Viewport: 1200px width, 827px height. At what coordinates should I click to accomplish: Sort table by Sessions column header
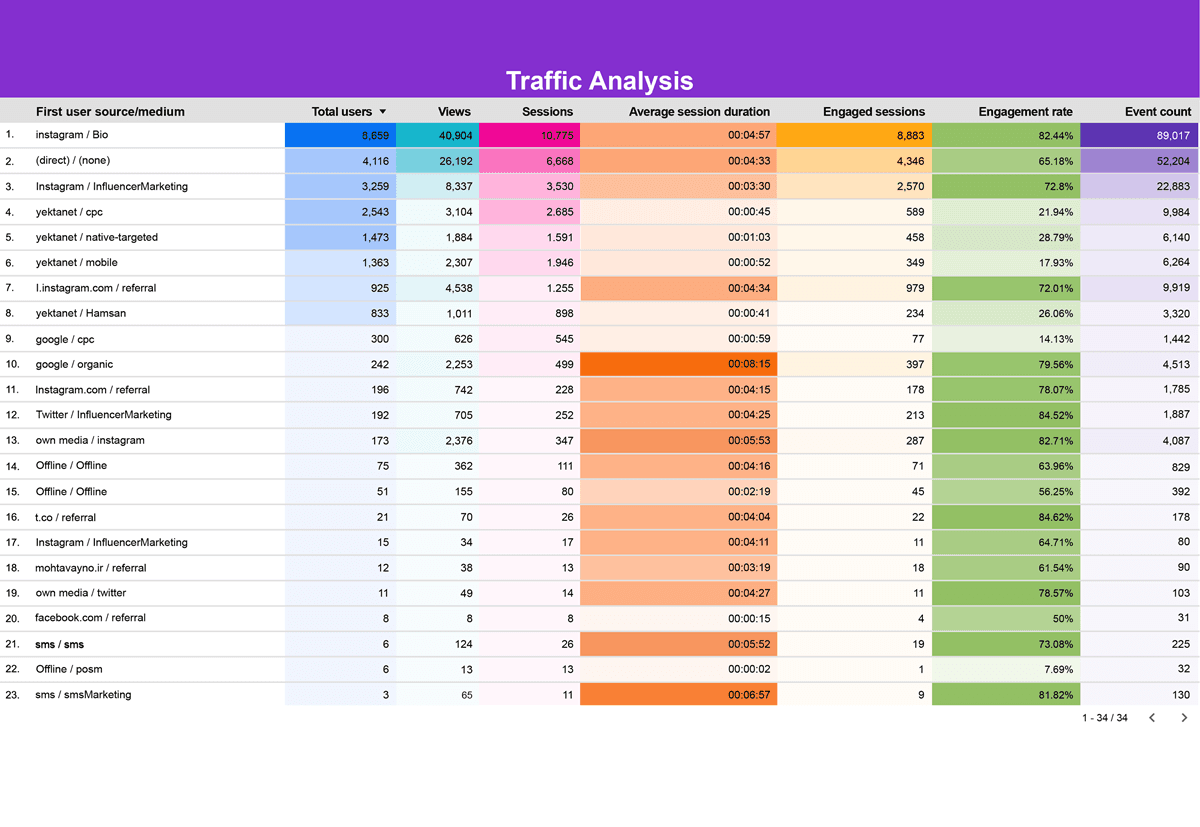click(547, 112)
